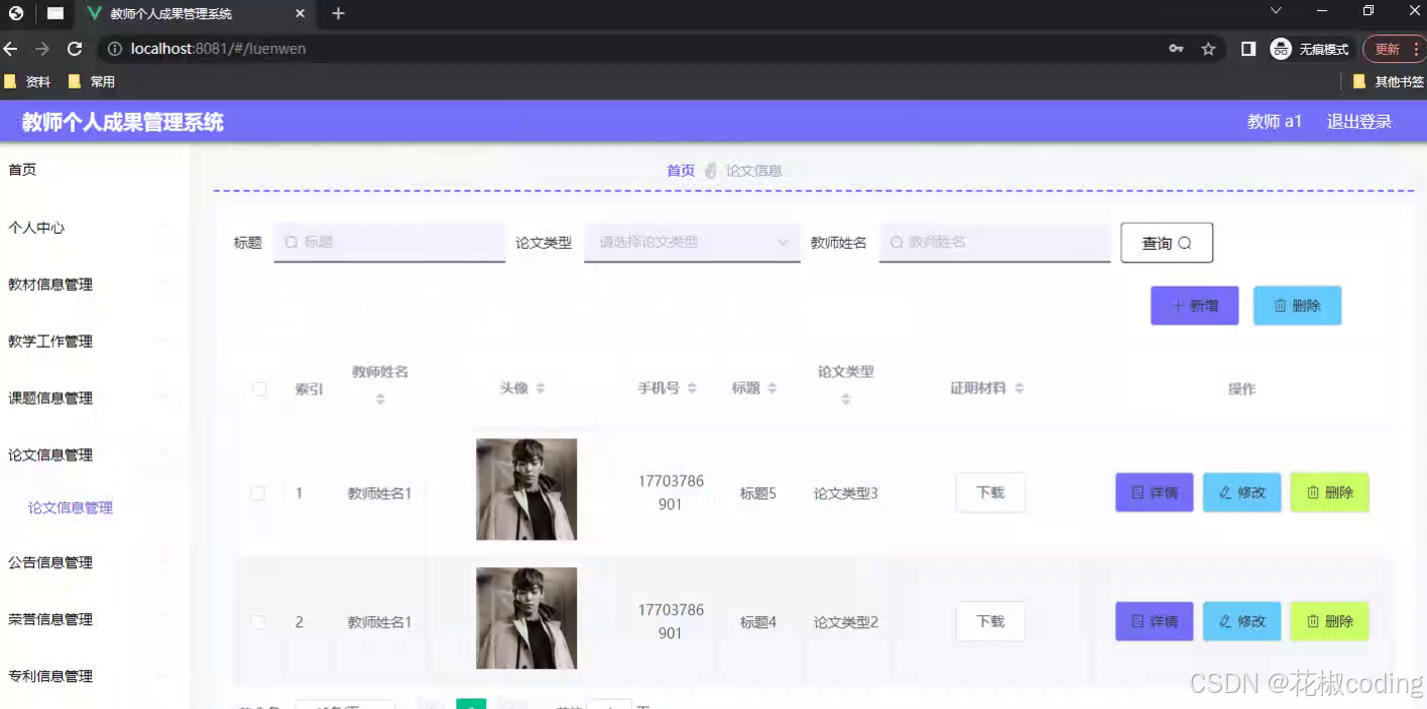The image size is (1427, 709).
Task: Click 下载 to download row 1's 证明材料
Action: [x=989, y=492]
